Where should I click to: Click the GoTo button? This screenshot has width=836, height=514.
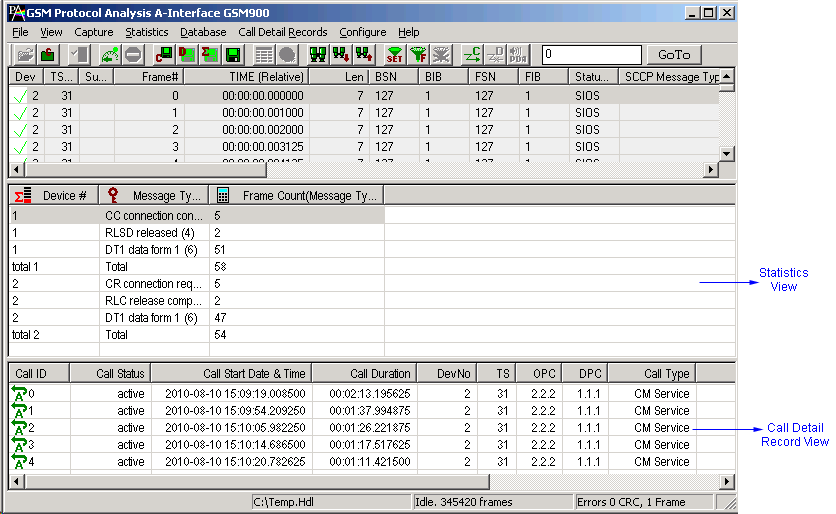(674, 54)
